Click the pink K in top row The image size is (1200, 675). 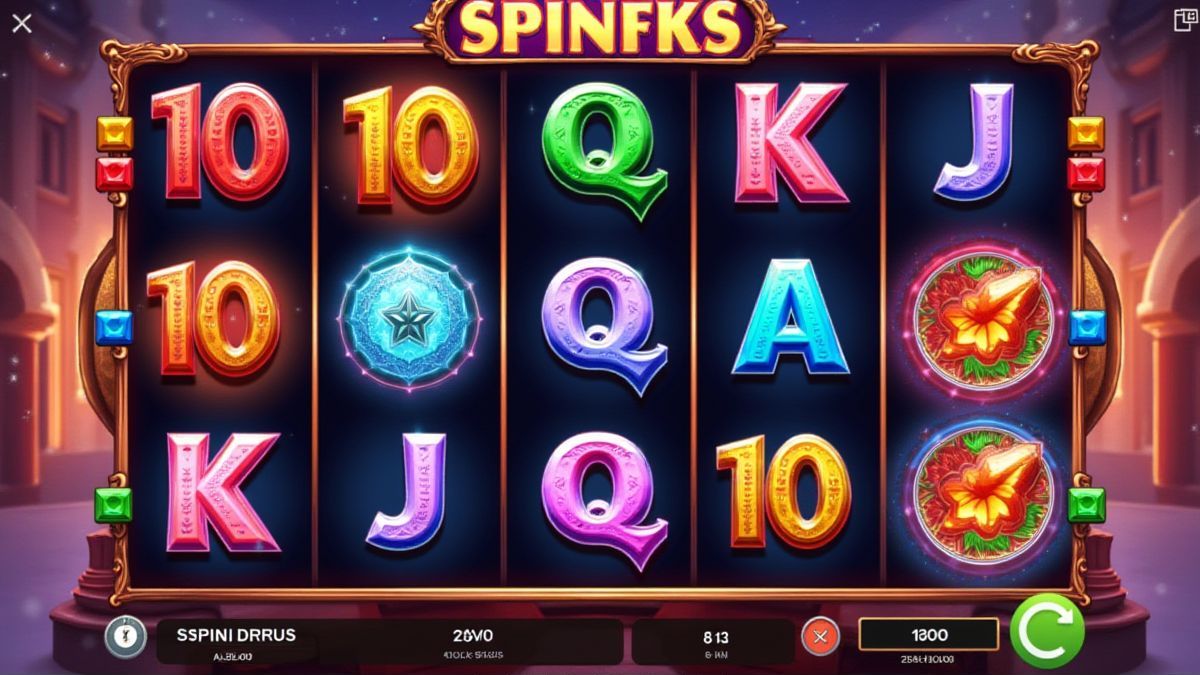(x=789, y=143)
